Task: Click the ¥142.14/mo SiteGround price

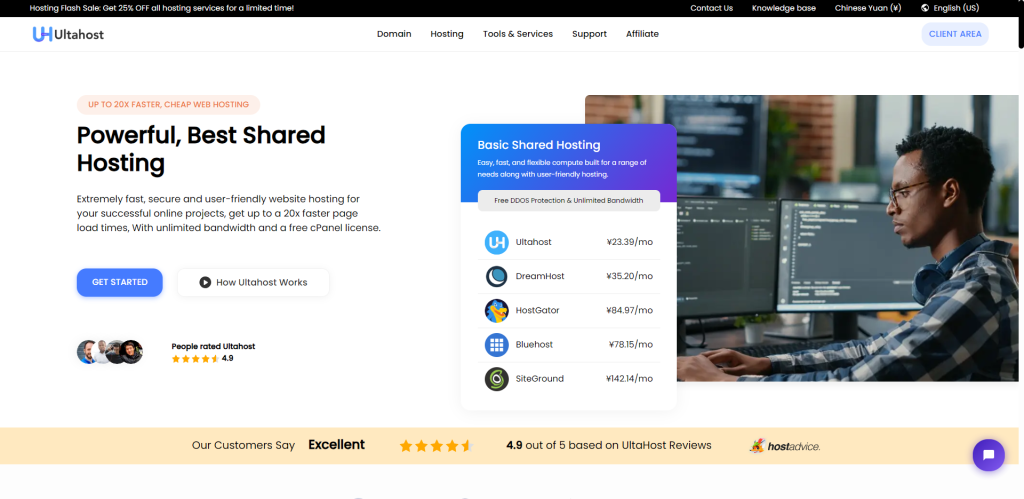Action: [629, 379]
